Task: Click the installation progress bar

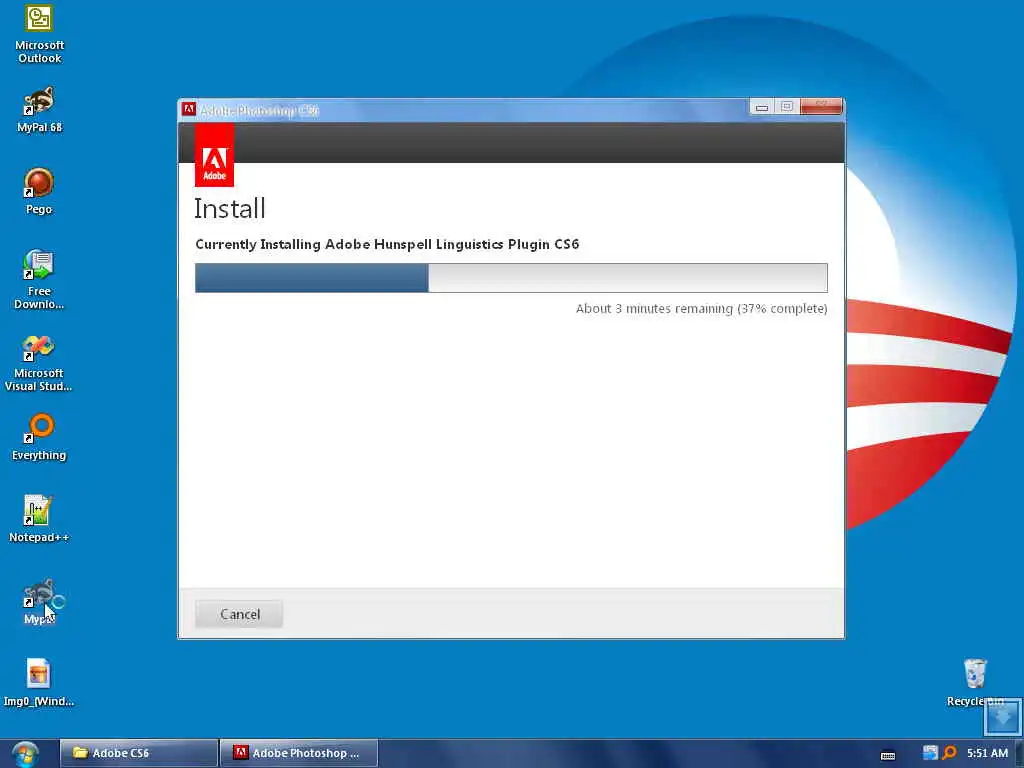Action: pos(511,278)
